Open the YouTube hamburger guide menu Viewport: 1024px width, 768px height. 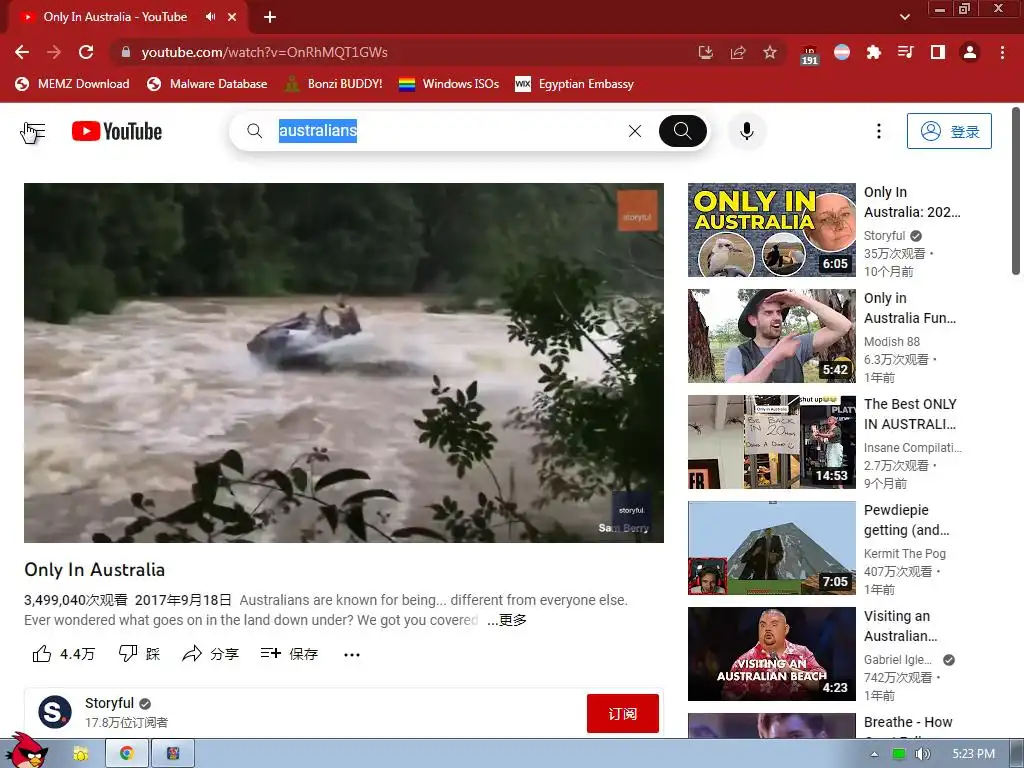click(33, 132)
